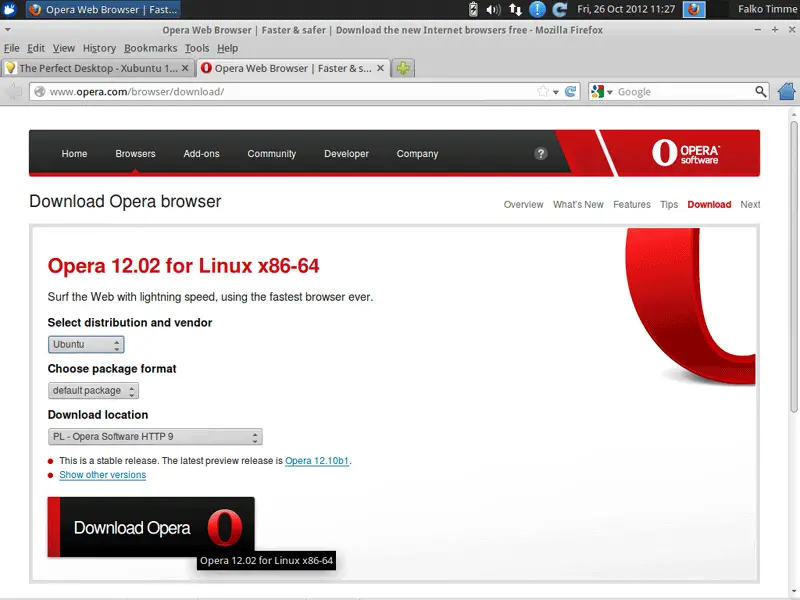The image size is (800, 600).
Task: Click the Firefox back arrow button
Action: click(14, 92)
